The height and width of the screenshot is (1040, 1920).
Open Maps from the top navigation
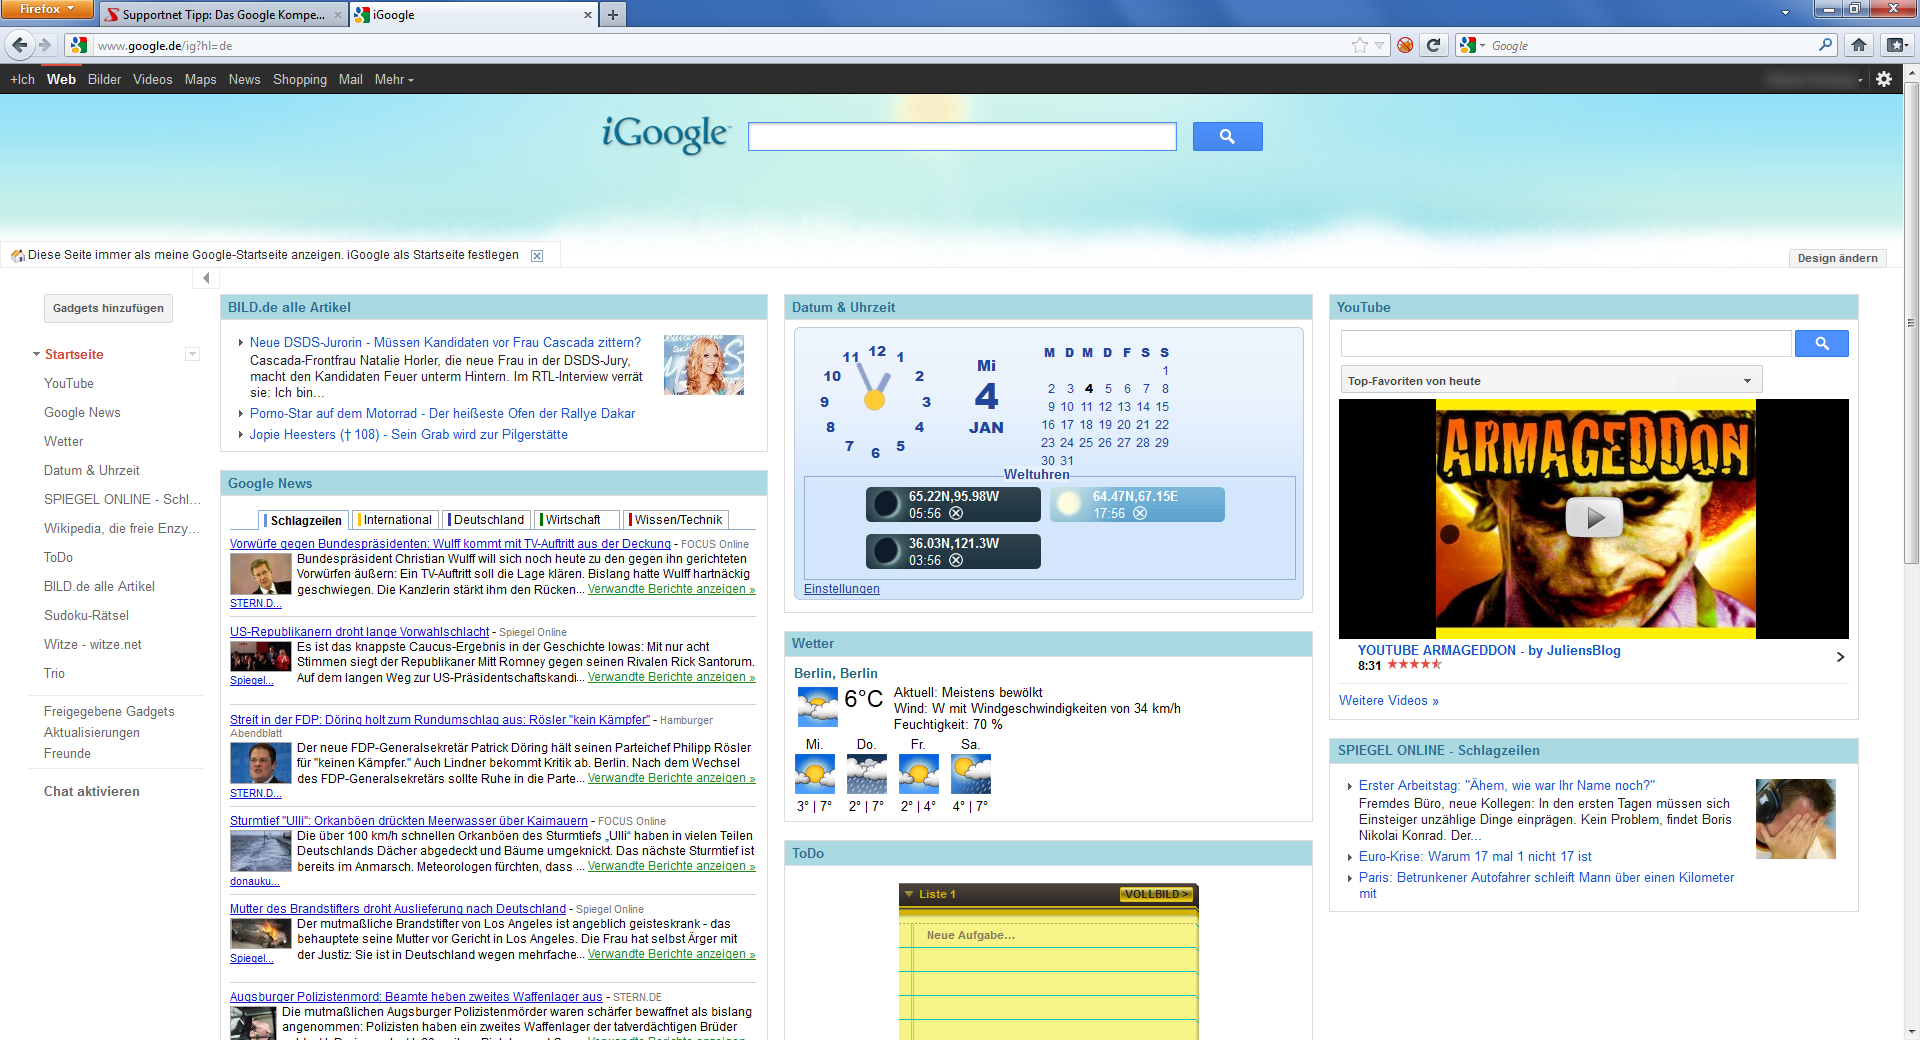coord(199,79)
